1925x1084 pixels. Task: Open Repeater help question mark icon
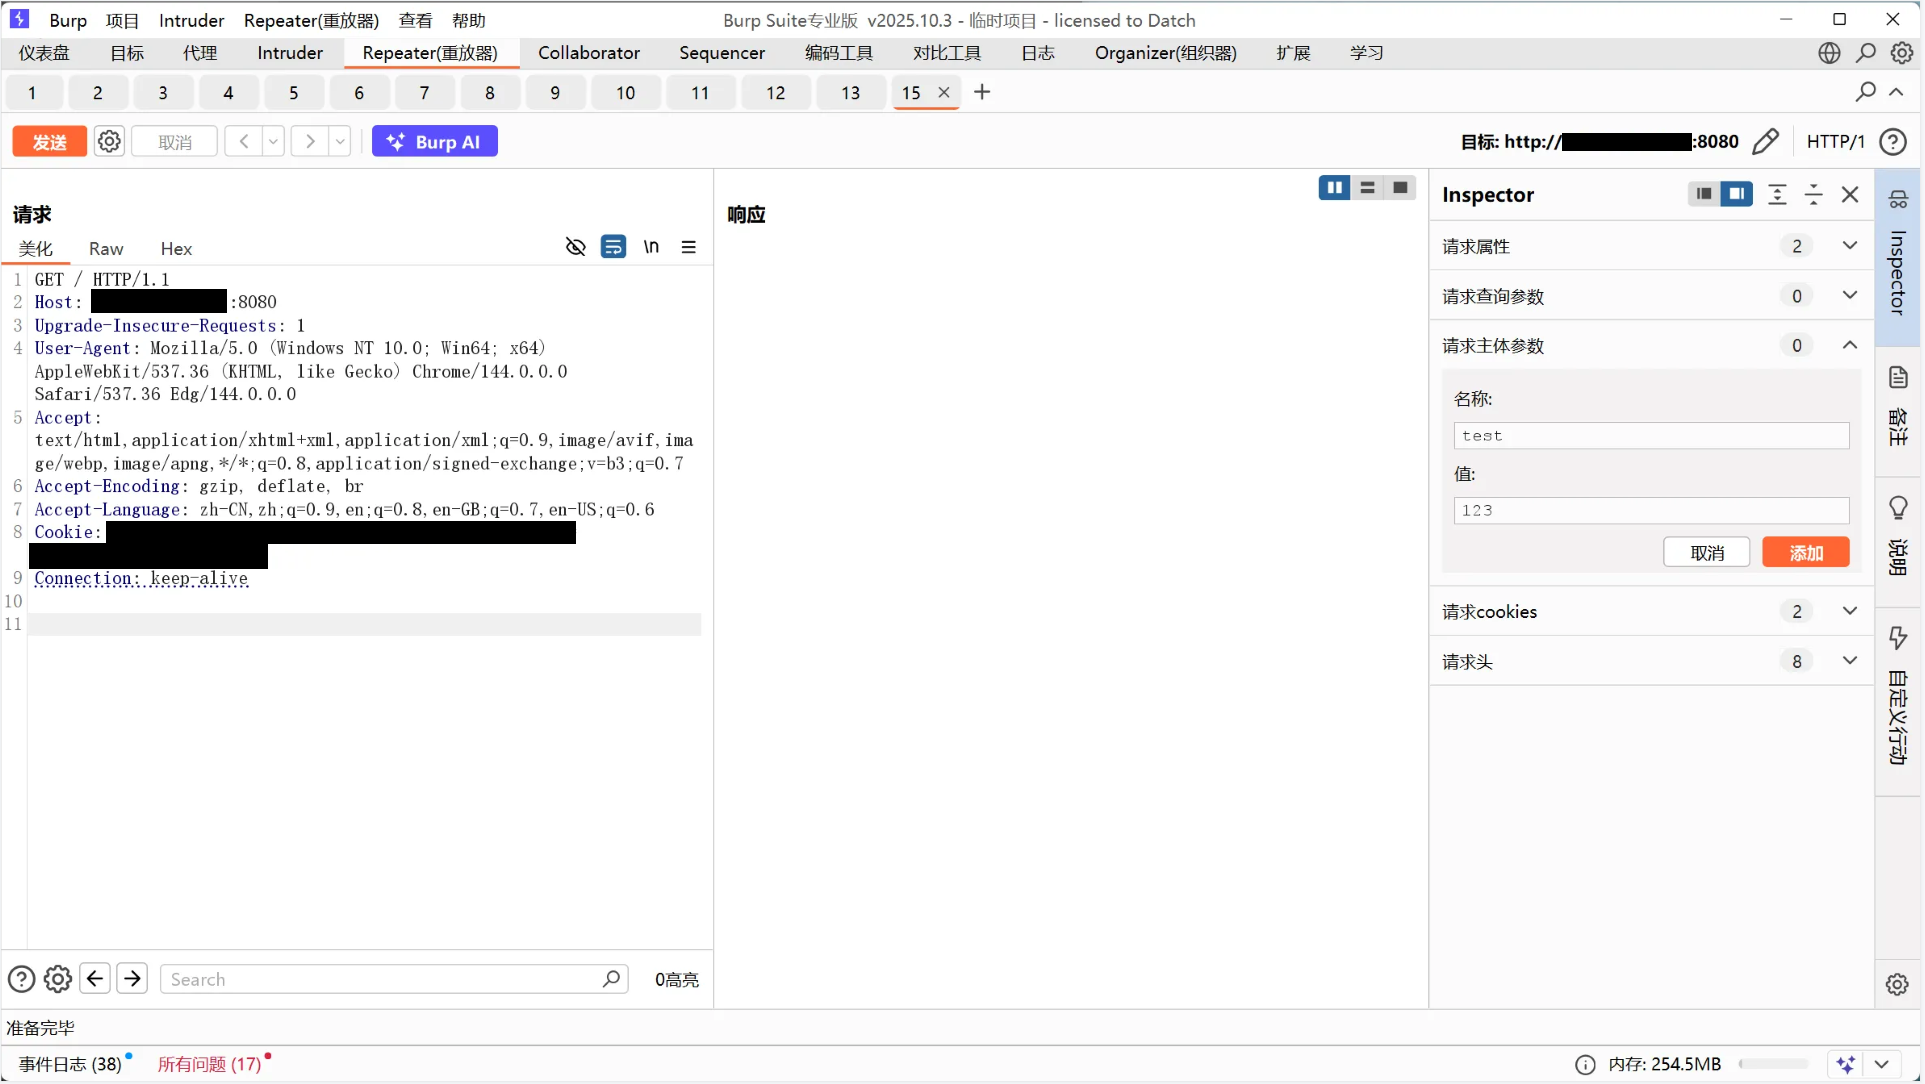[x=1893, y=142]
